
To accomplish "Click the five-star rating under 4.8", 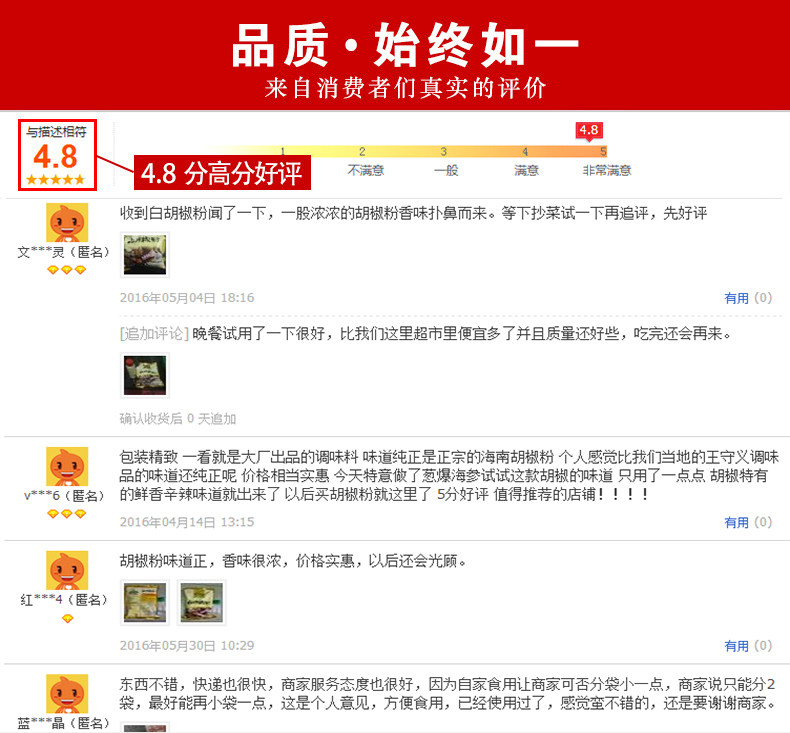I will (x=56, y=179).
